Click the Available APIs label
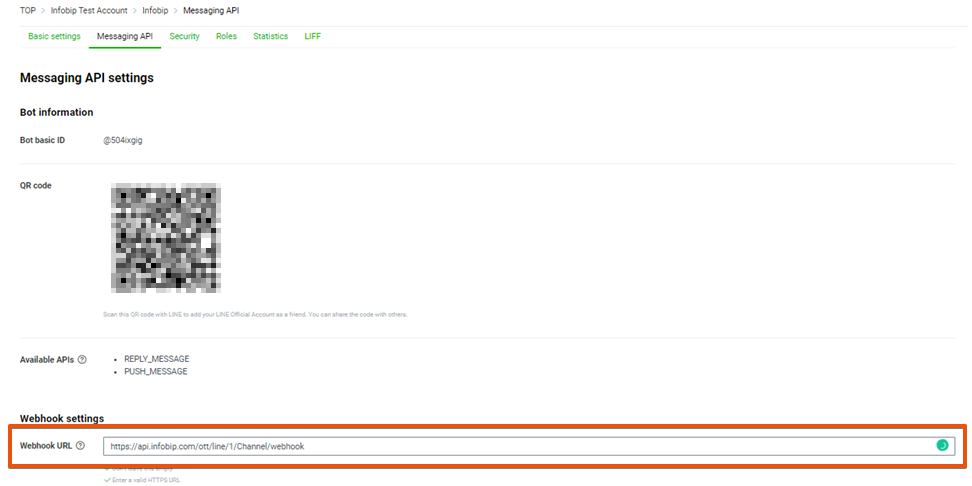The height and width of the screenshot is (486, 972). coord(47,360)
